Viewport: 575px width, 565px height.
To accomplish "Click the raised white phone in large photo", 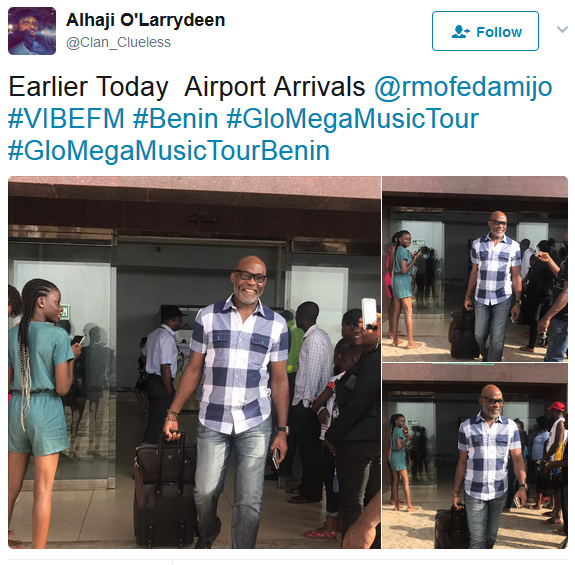I will click(x=369, y=313).
